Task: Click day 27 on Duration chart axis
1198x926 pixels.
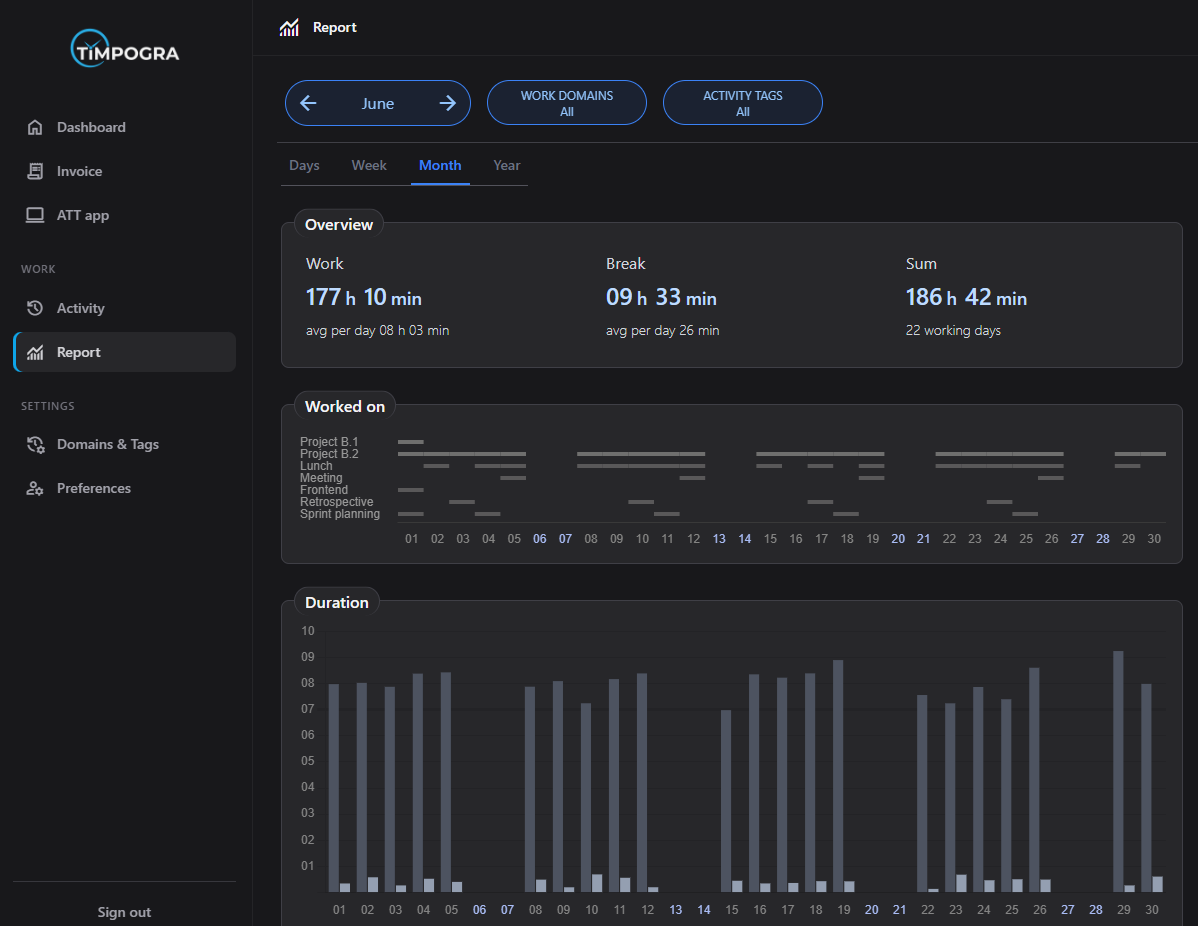Action: tap(1067, 910)
